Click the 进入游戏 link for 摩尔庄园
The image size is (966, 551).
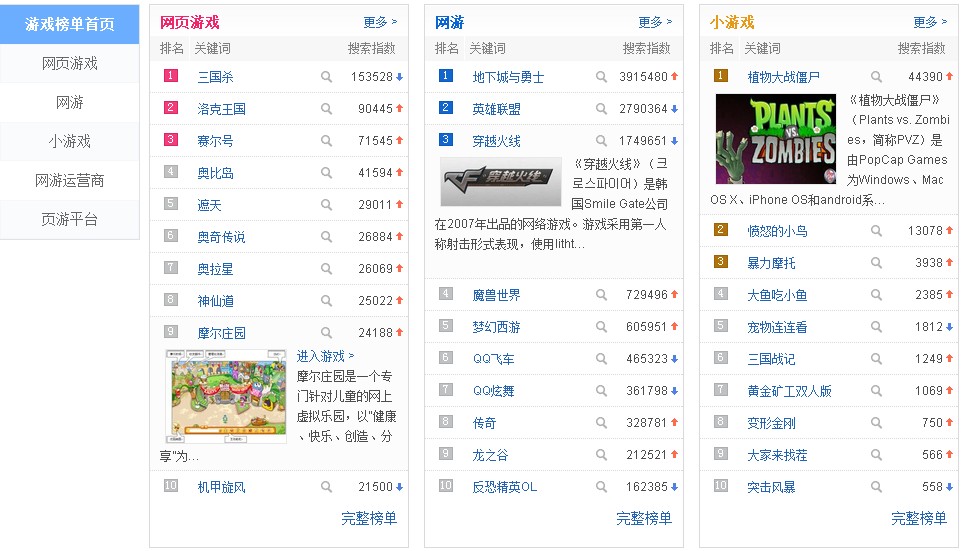coord(325,356)
